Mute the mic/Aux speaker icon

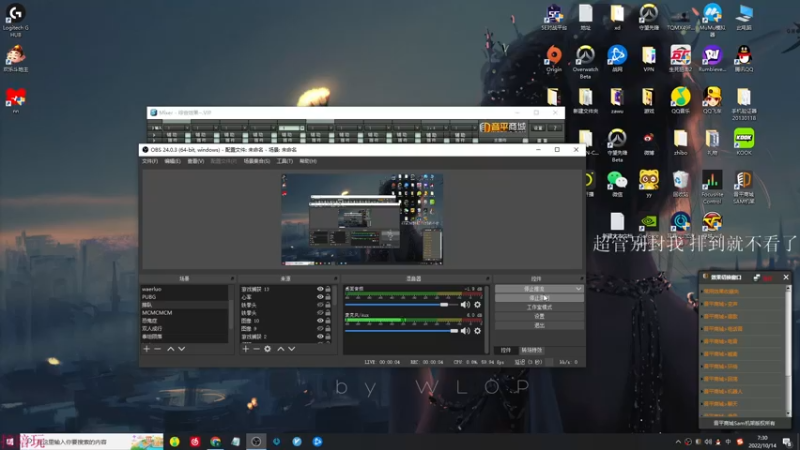[x=465, y=331]
